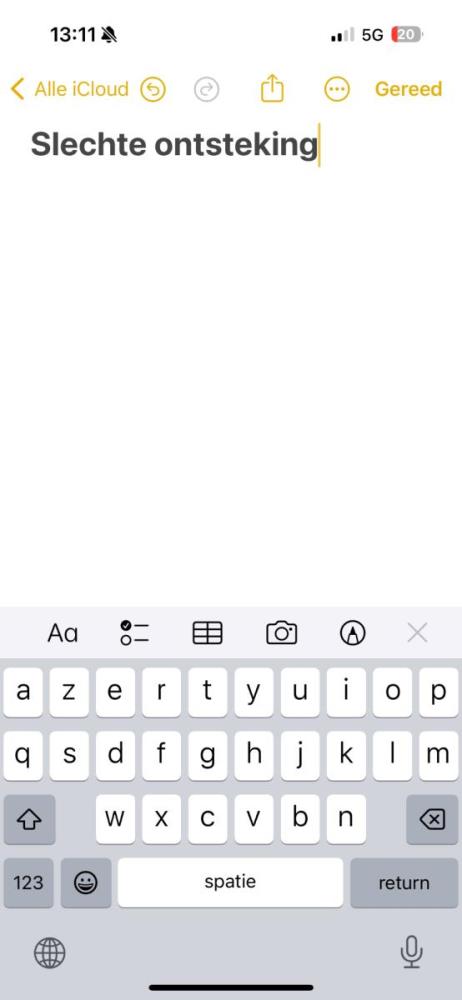The image size is (462, 1000).
Task: Insert a table with the table icon
Action: [x=207, y=633]
